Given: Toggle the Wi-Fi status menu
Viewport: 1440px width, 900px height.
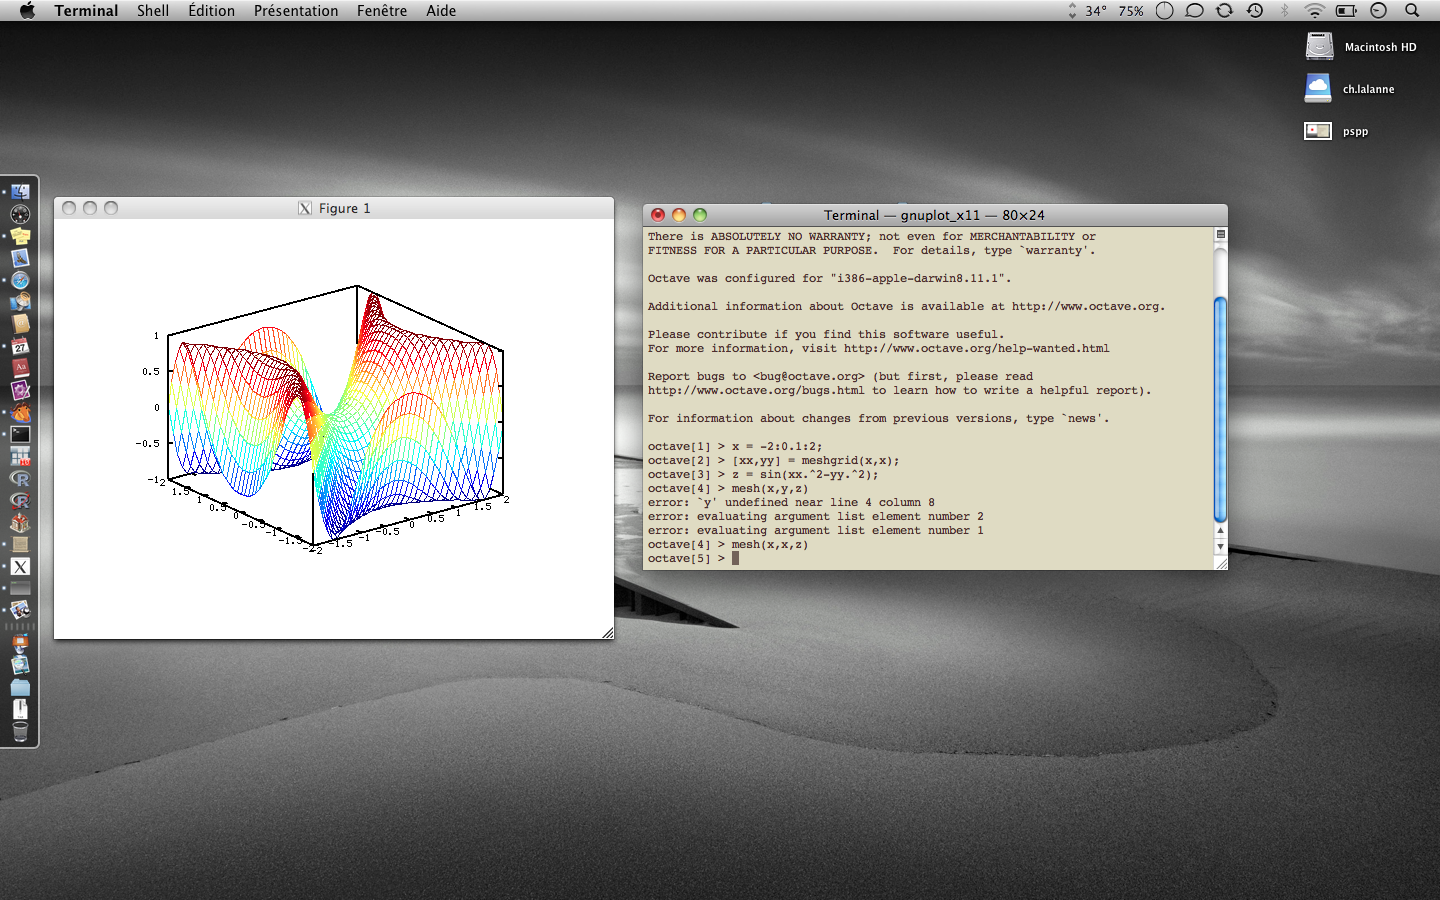Looking at the screenshot, I should click(1315, 11).
